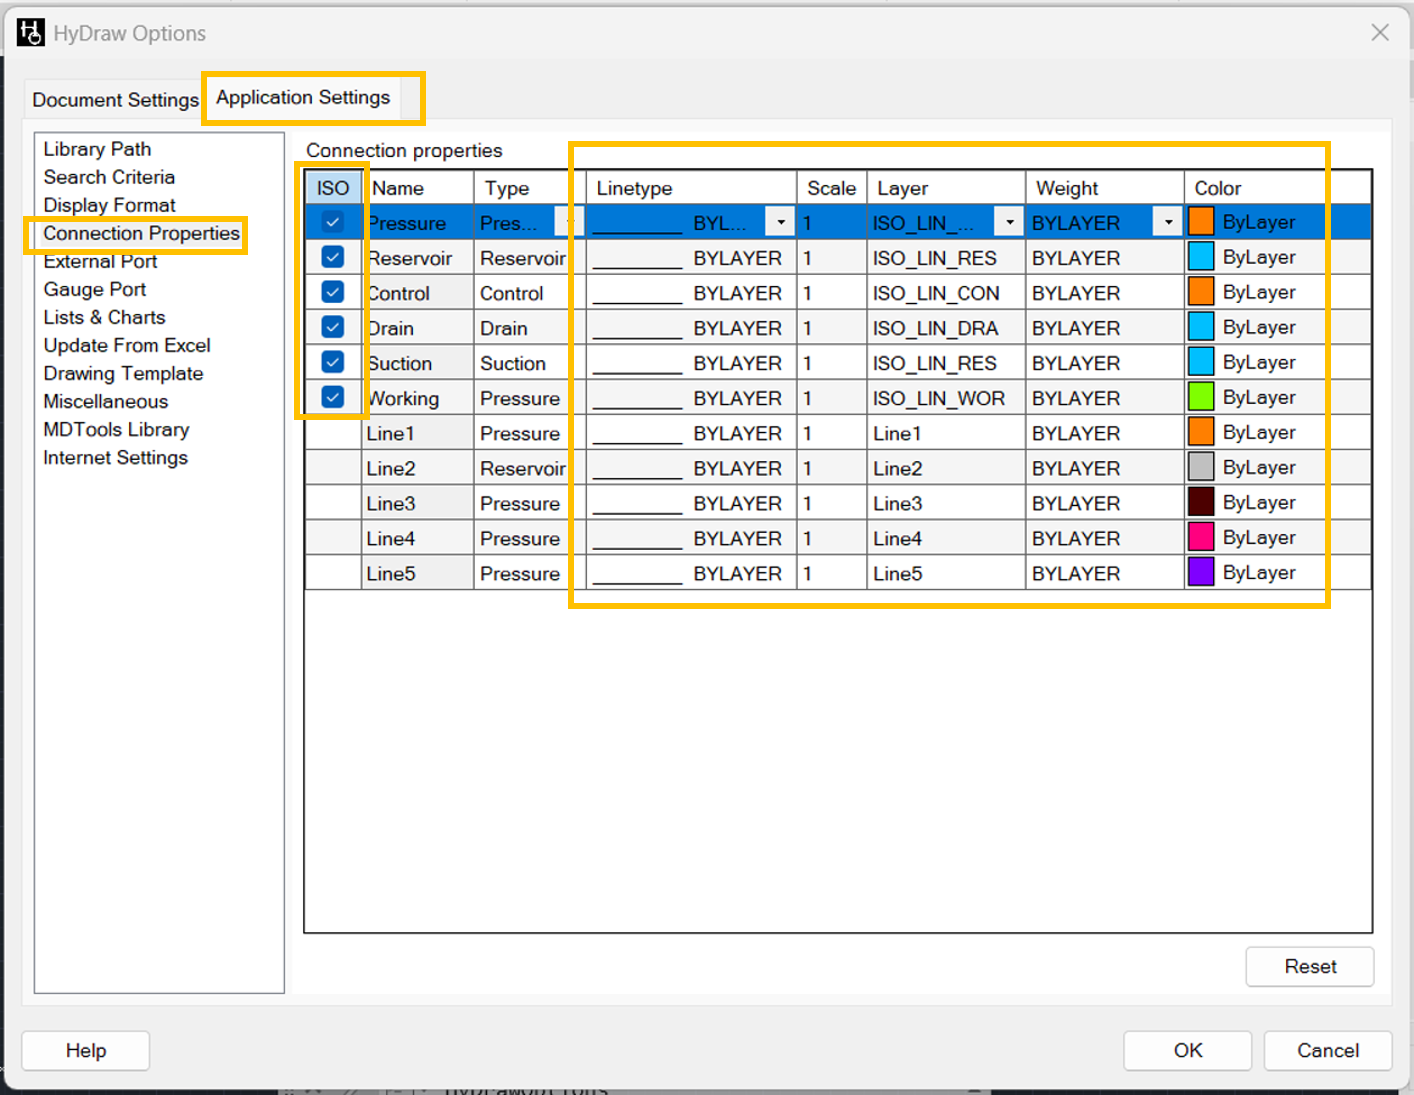Uncheck the ISO checkbox for Suction row
Viewport: 1414px width, 1095px height.
(333, 362)
